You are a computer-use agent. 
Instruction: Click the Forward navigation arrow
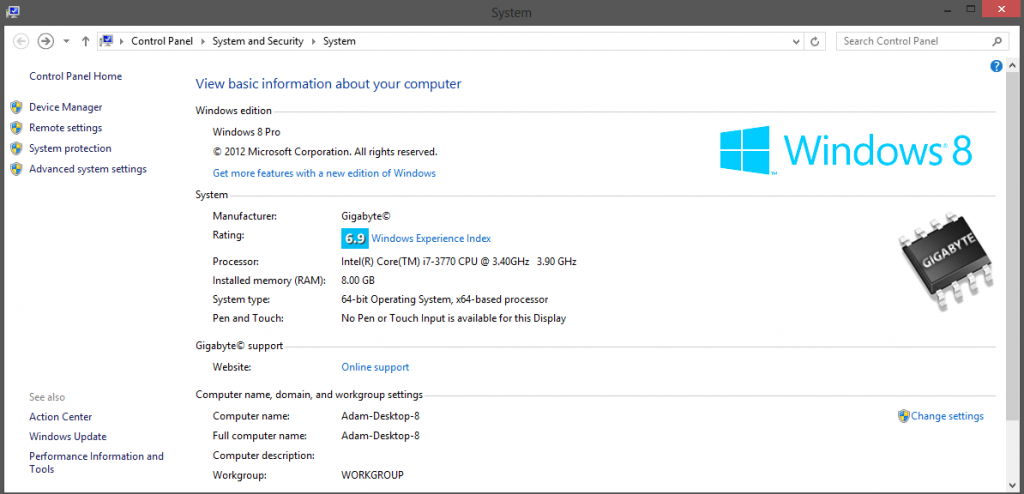pos(45,41)
